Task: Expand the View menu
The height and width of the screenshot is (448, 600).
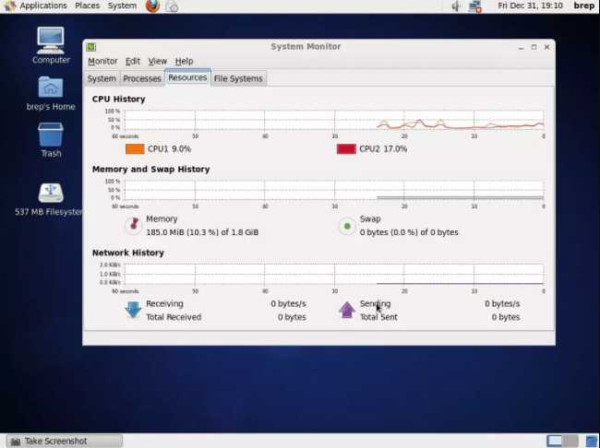Action: [x=158, y=61]
